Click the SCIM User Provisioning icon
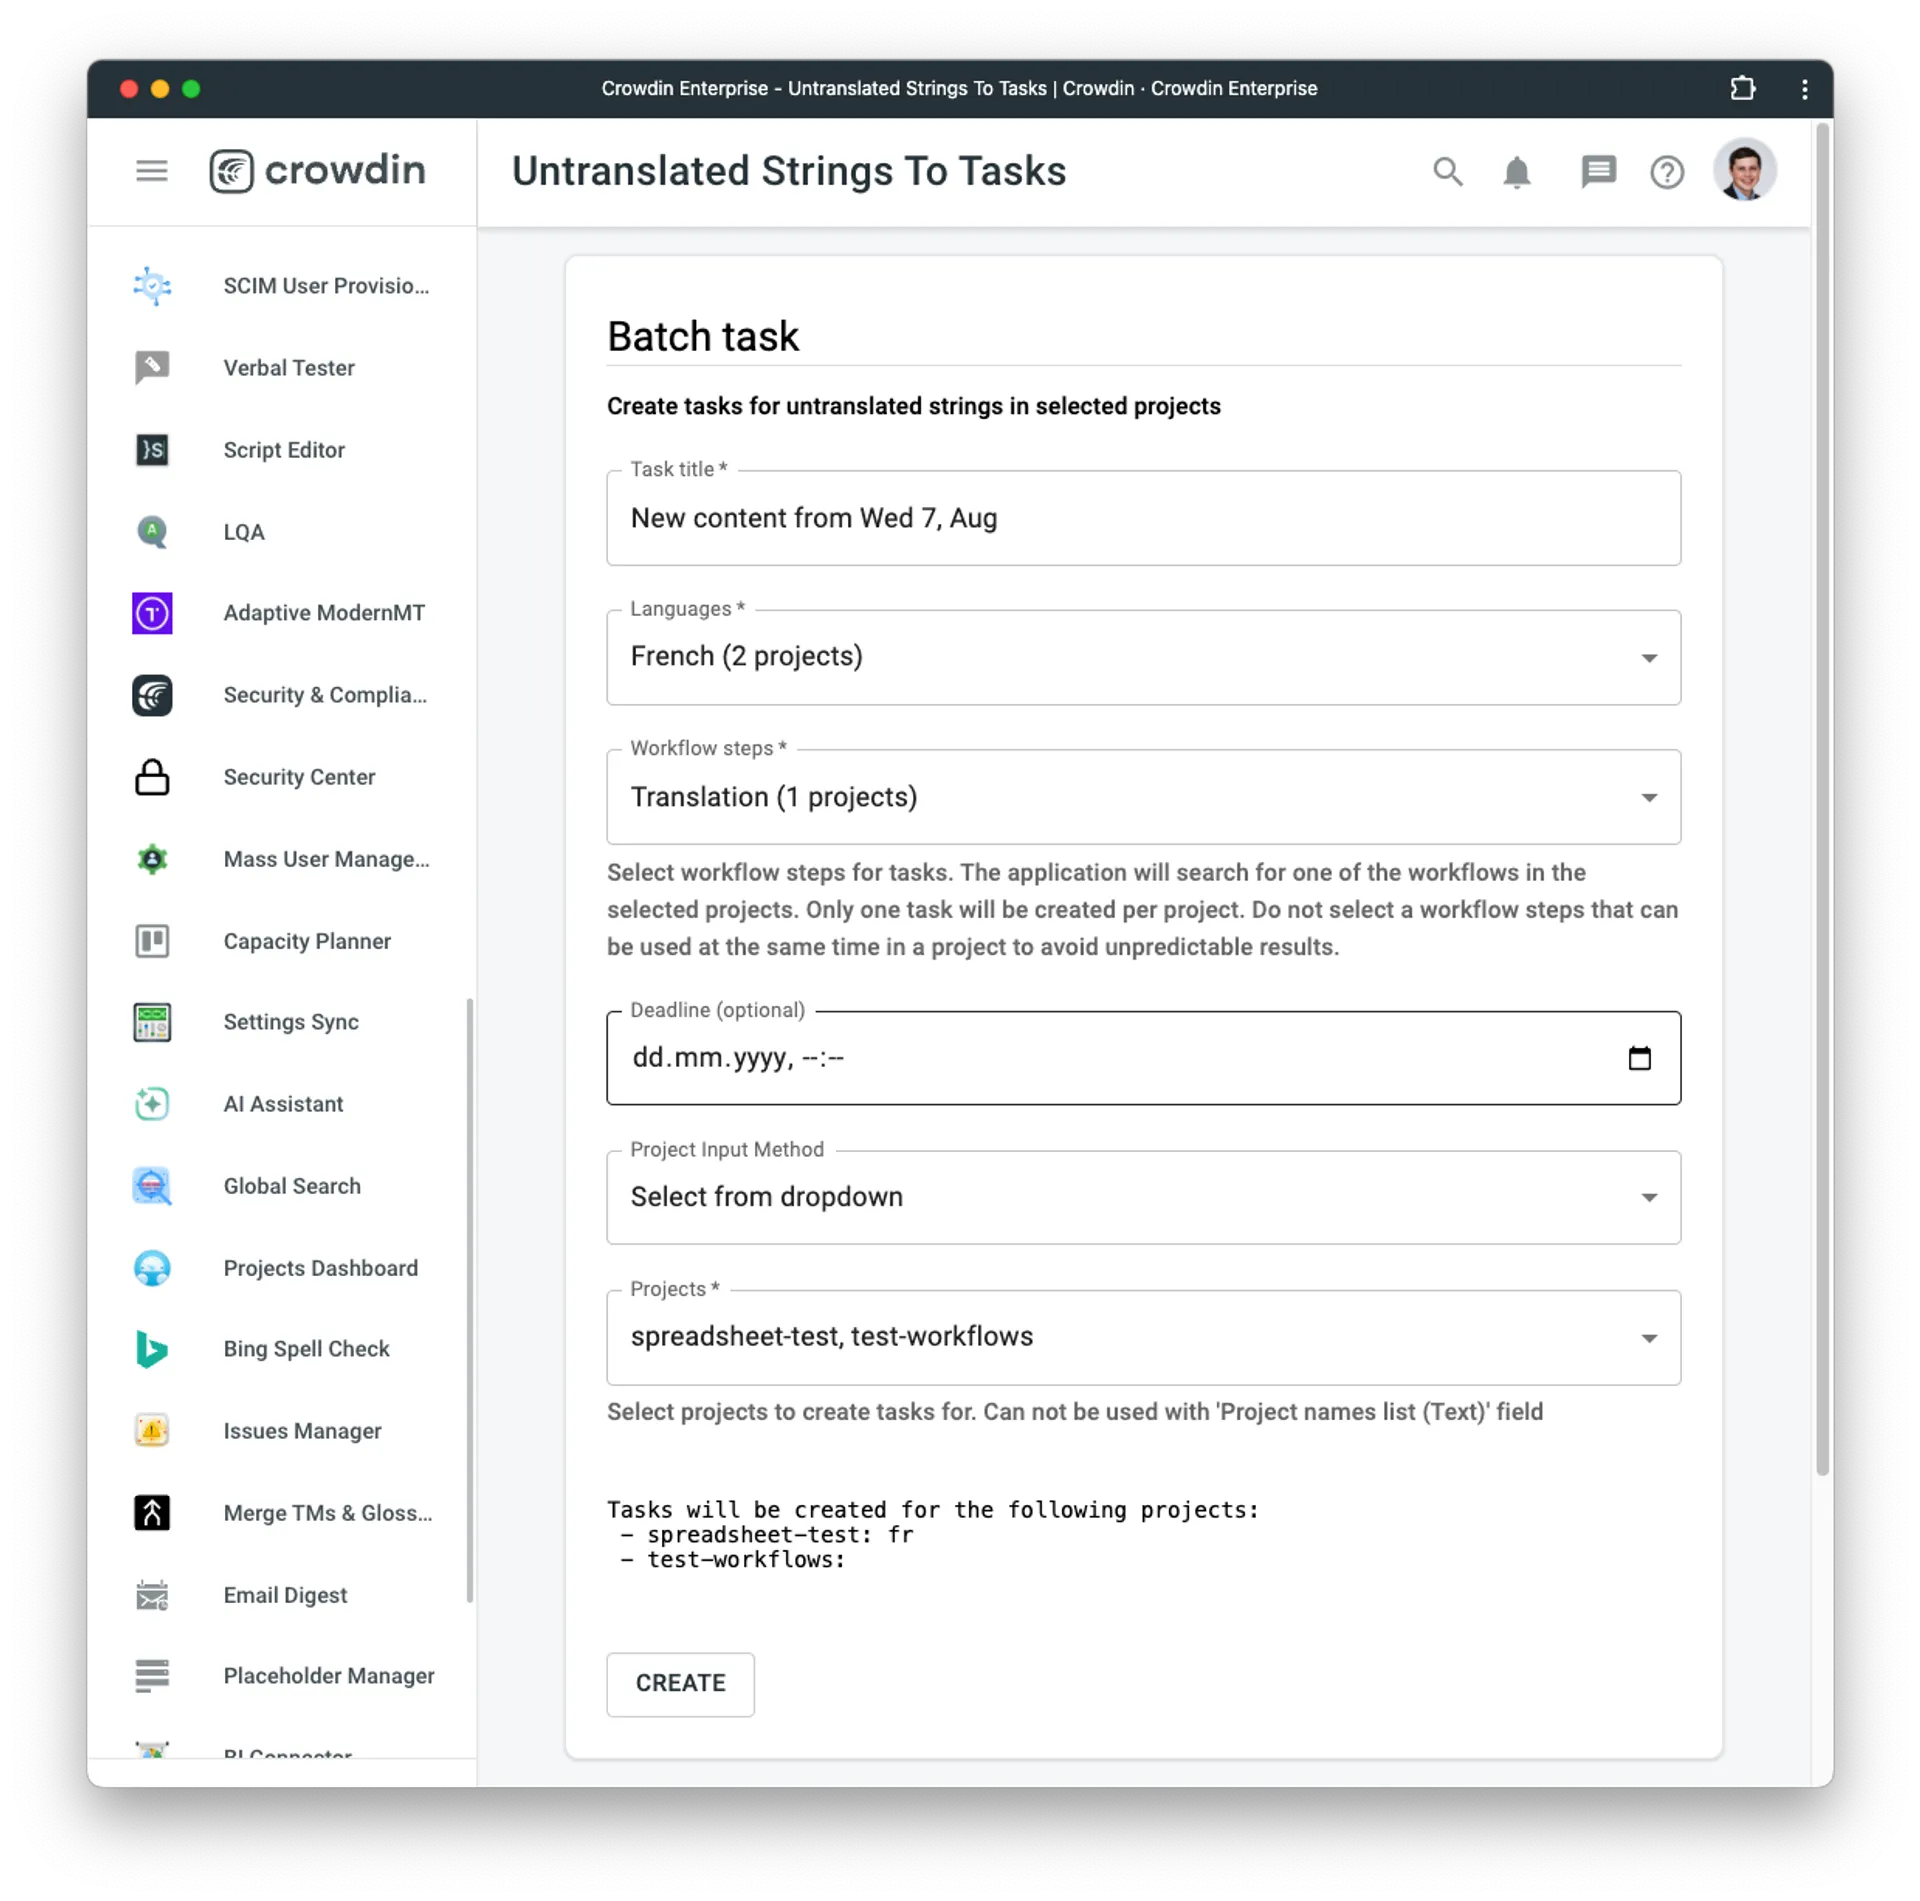This screenshot has width=1920, height=1901. coord(155,285)
